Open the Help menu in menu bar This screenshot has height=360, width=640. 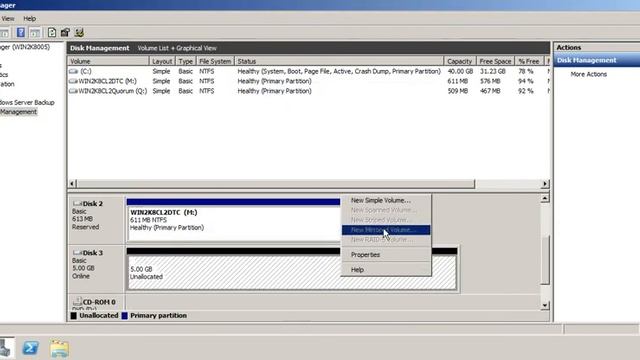(29, 18)
